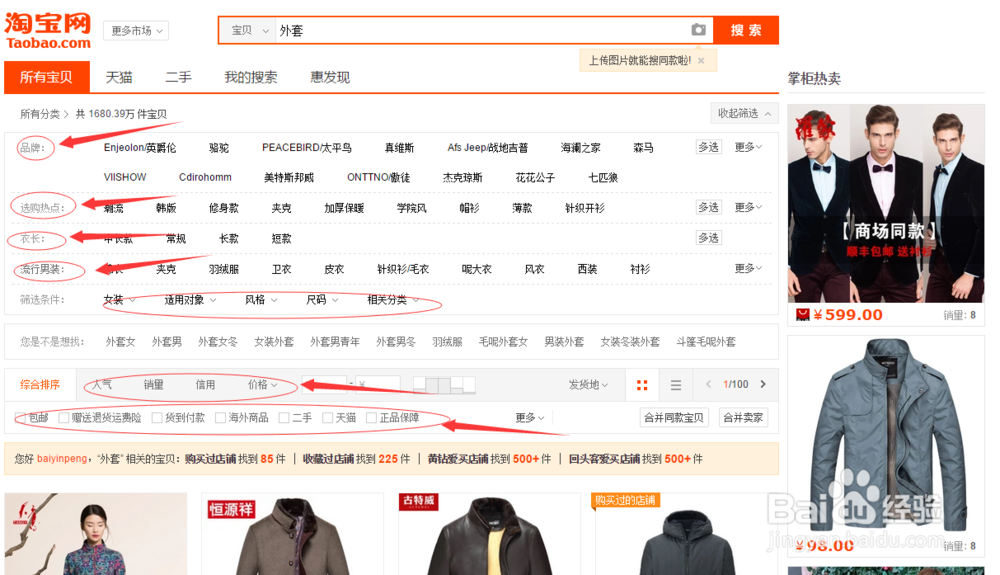Check the 正品保障 checkbox
1000x575 pixels.
coord(371,418)
